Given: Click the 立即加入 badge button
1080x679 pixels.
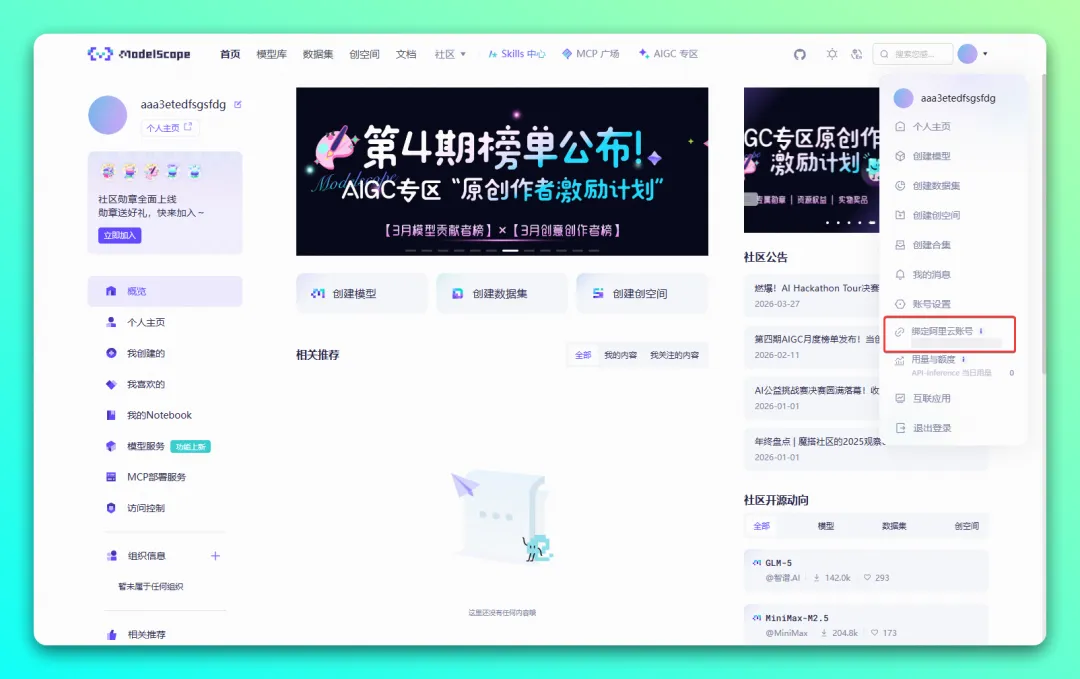Looking at the screenshot, I should click(x=120, y=236).
